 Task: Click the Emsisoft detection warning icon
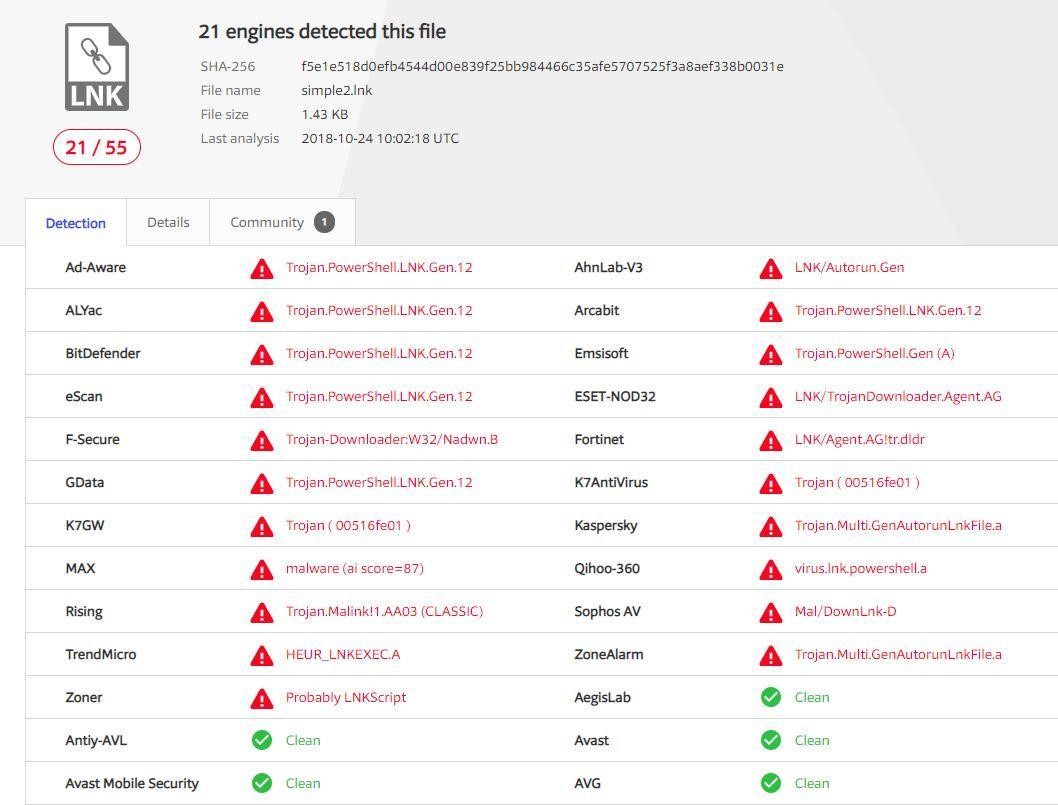tap(771, 354)
